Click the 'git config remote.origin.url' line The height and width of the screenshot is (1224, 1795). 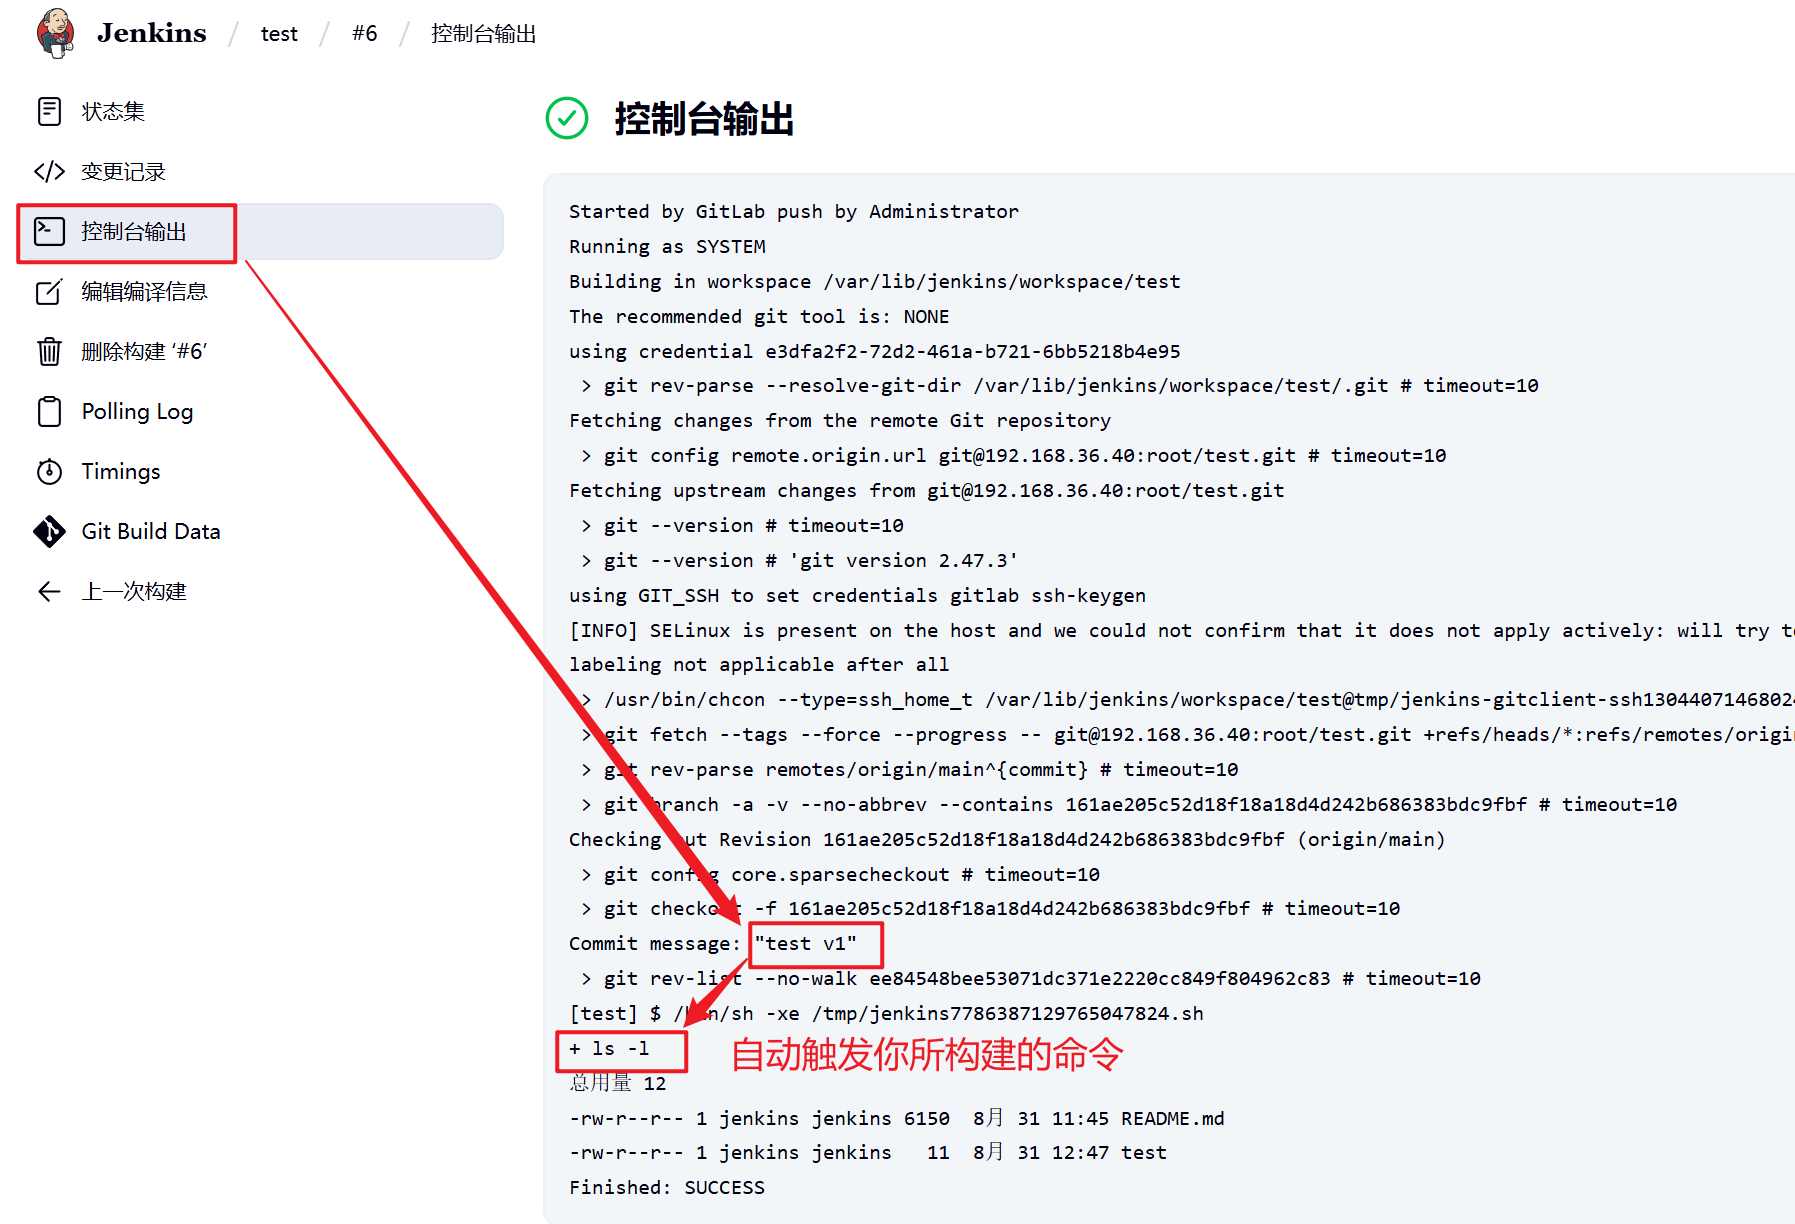click(x=1013, y=455)
